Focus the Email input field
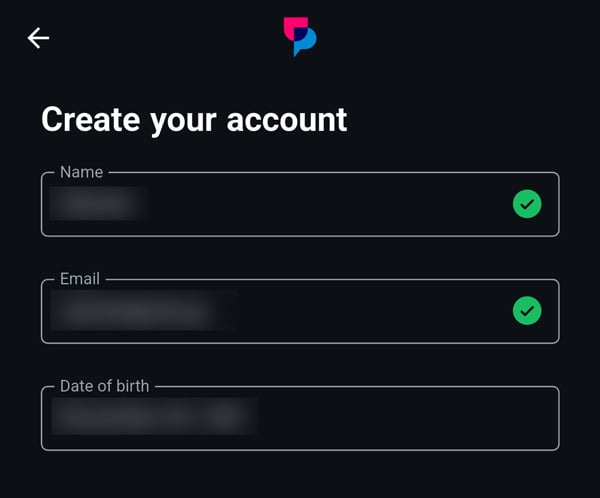600x498 pixels. [300, 312]
